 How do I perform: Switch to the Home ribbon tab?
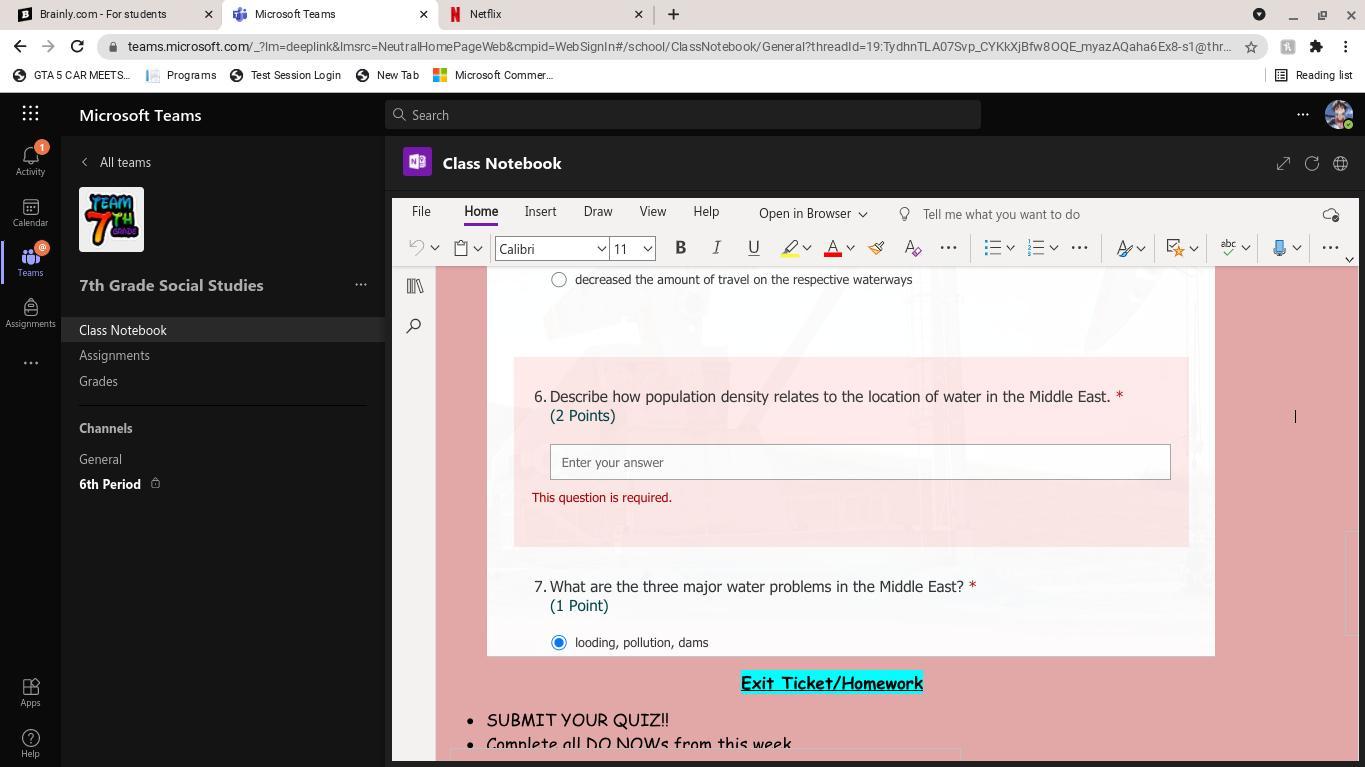point(481,212)
